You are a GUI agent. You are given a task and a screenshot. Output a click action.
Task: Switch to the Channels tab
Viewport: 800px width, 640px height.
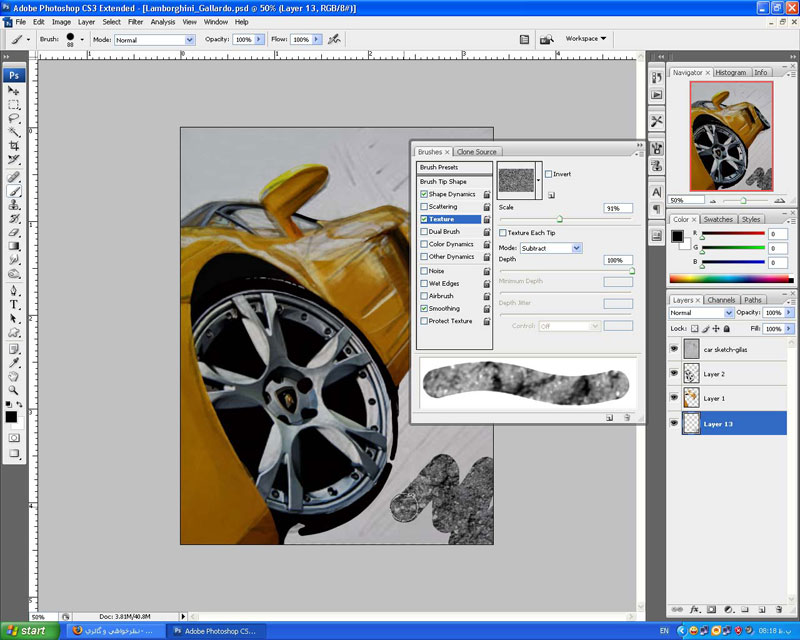(x=721, y=300)
